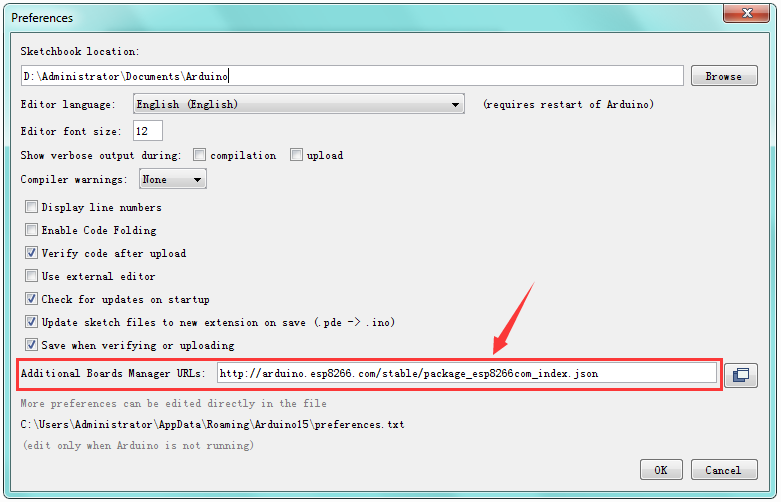Check Use external editor option
The height and width of the screenshot is (502, 781).
pos(32,277)
